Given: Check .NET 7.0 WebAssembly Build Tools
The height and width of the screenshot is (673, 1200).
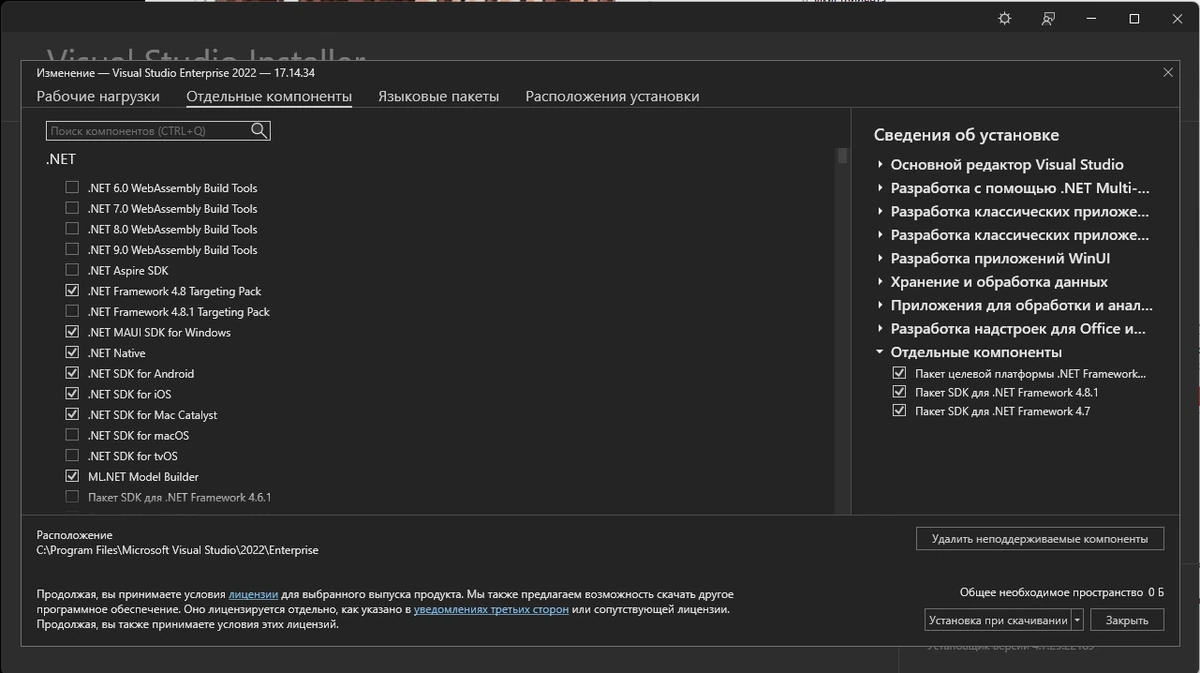Looking at the screenshot, I should tap(72, 208).
